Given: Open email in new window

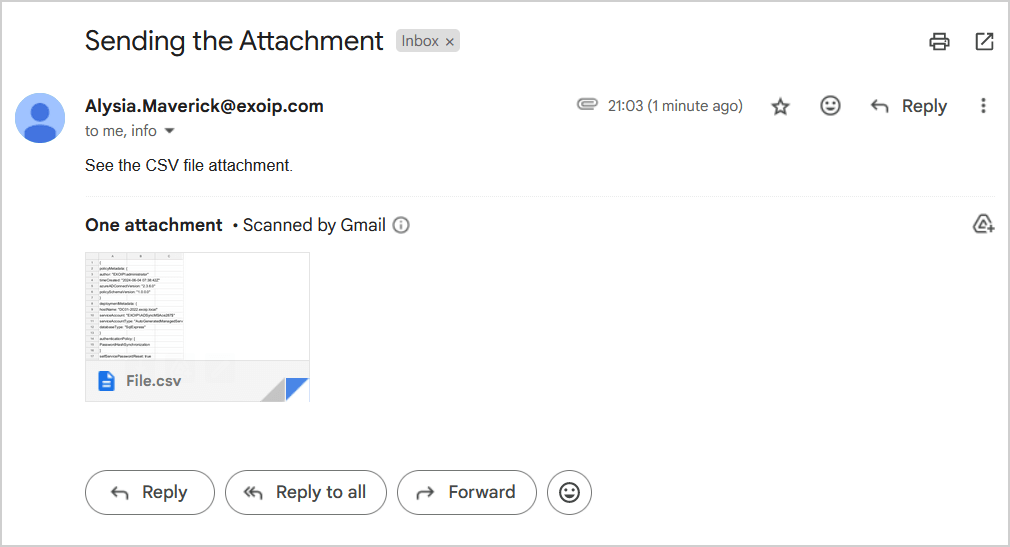Looking at the screenshot, I should coord(984,41).
